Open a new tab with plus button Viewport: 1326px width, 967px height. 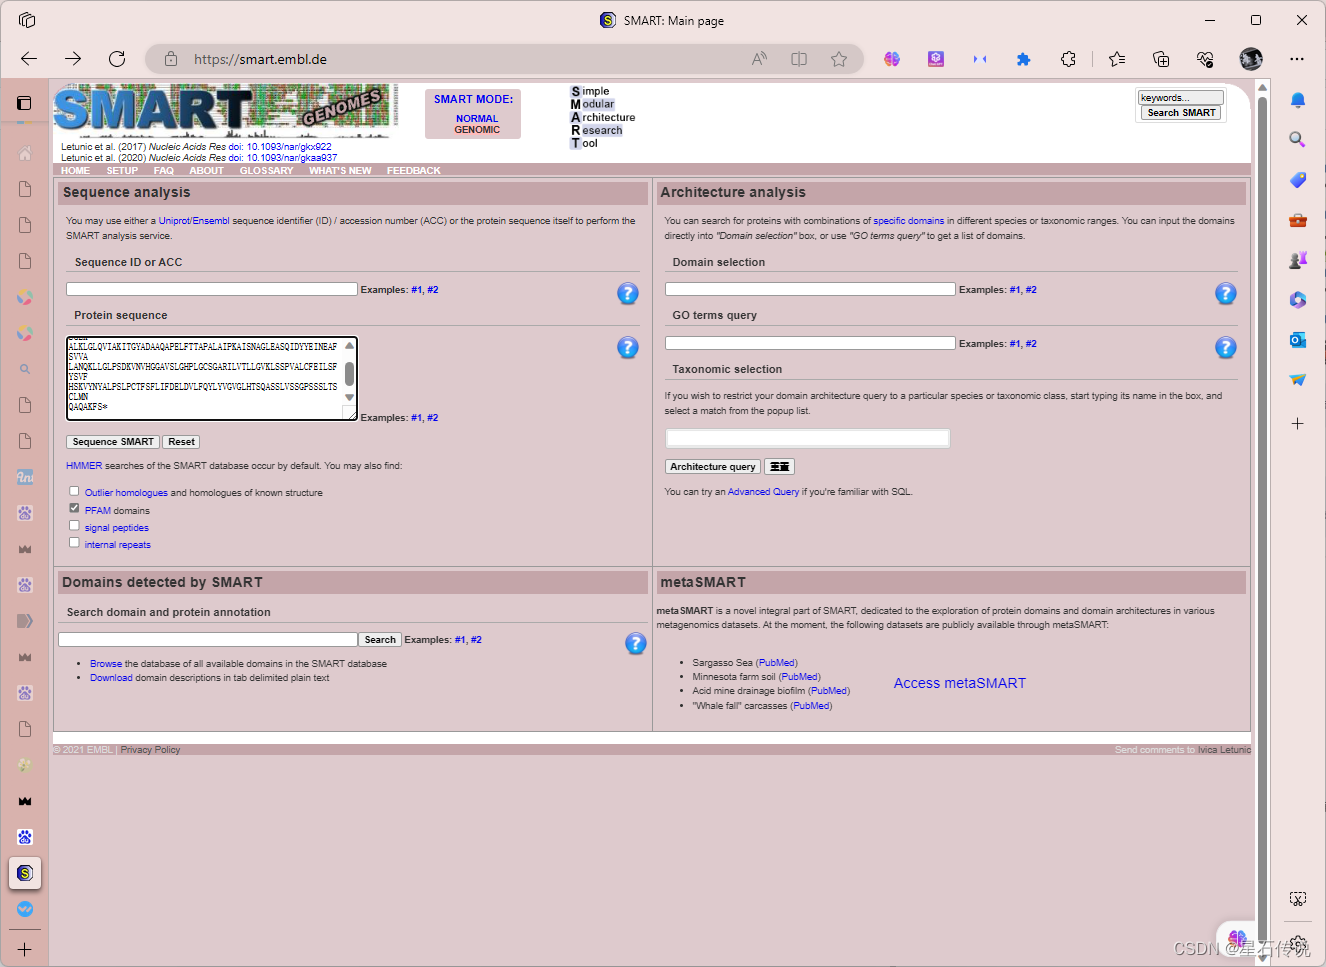pos(25,949)
